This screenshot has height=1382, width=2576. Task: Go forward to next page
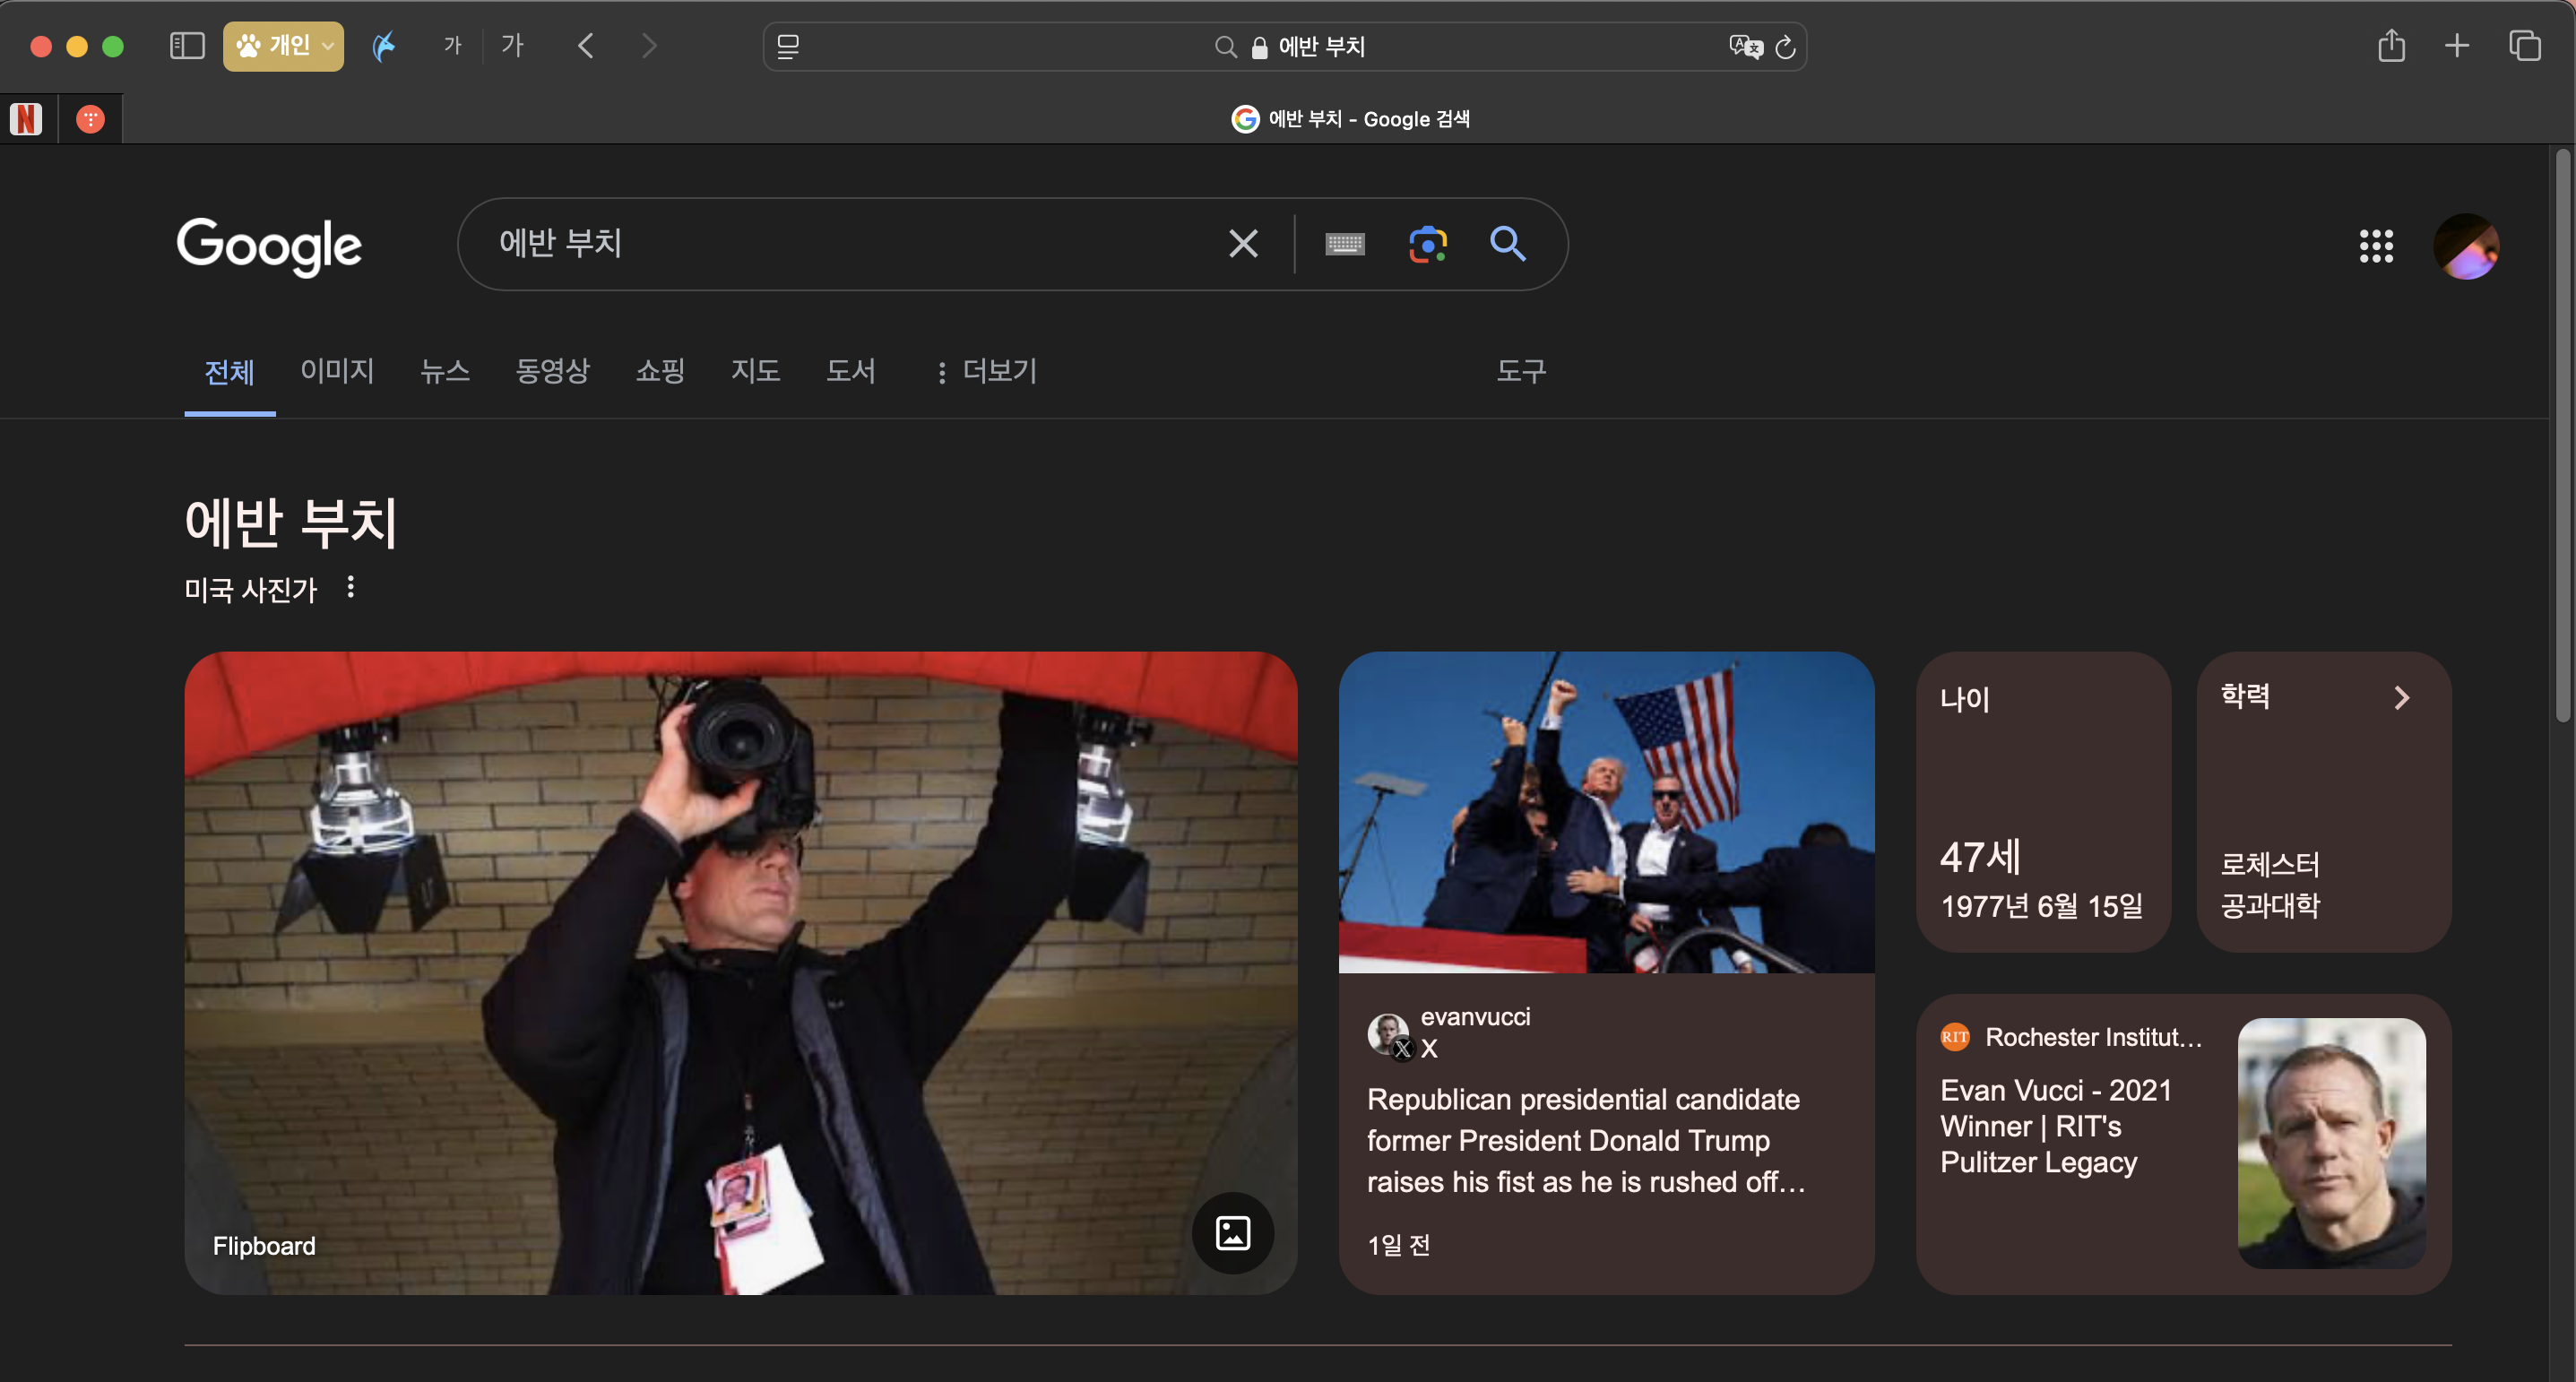pyautogui.click(x=649, y=46)
